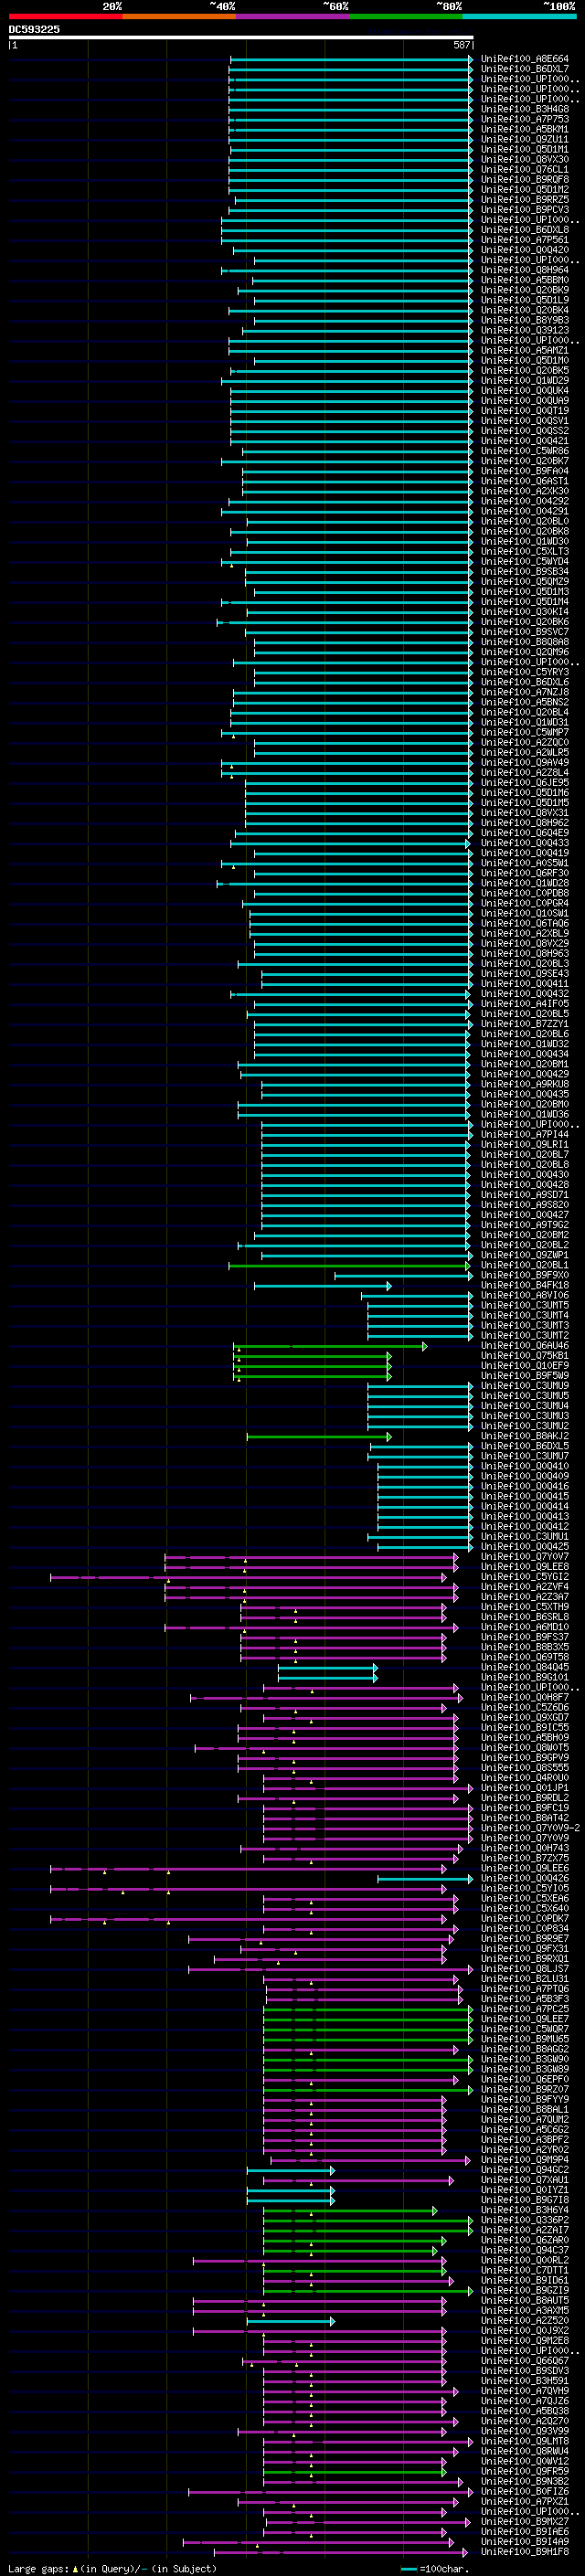
Task: Click the UniRef100_Q9FR59 entry
Action: click(524, 2472)
